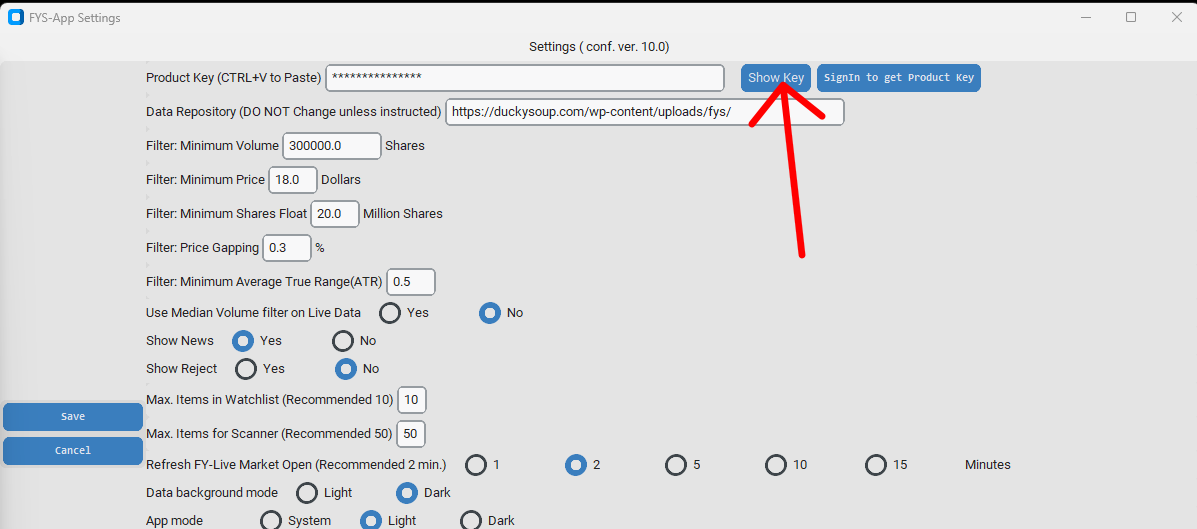Viewport: 1197px width, 529px height.
Task: Set refresh interval to 5 minutes
Action: coord(676,465)
